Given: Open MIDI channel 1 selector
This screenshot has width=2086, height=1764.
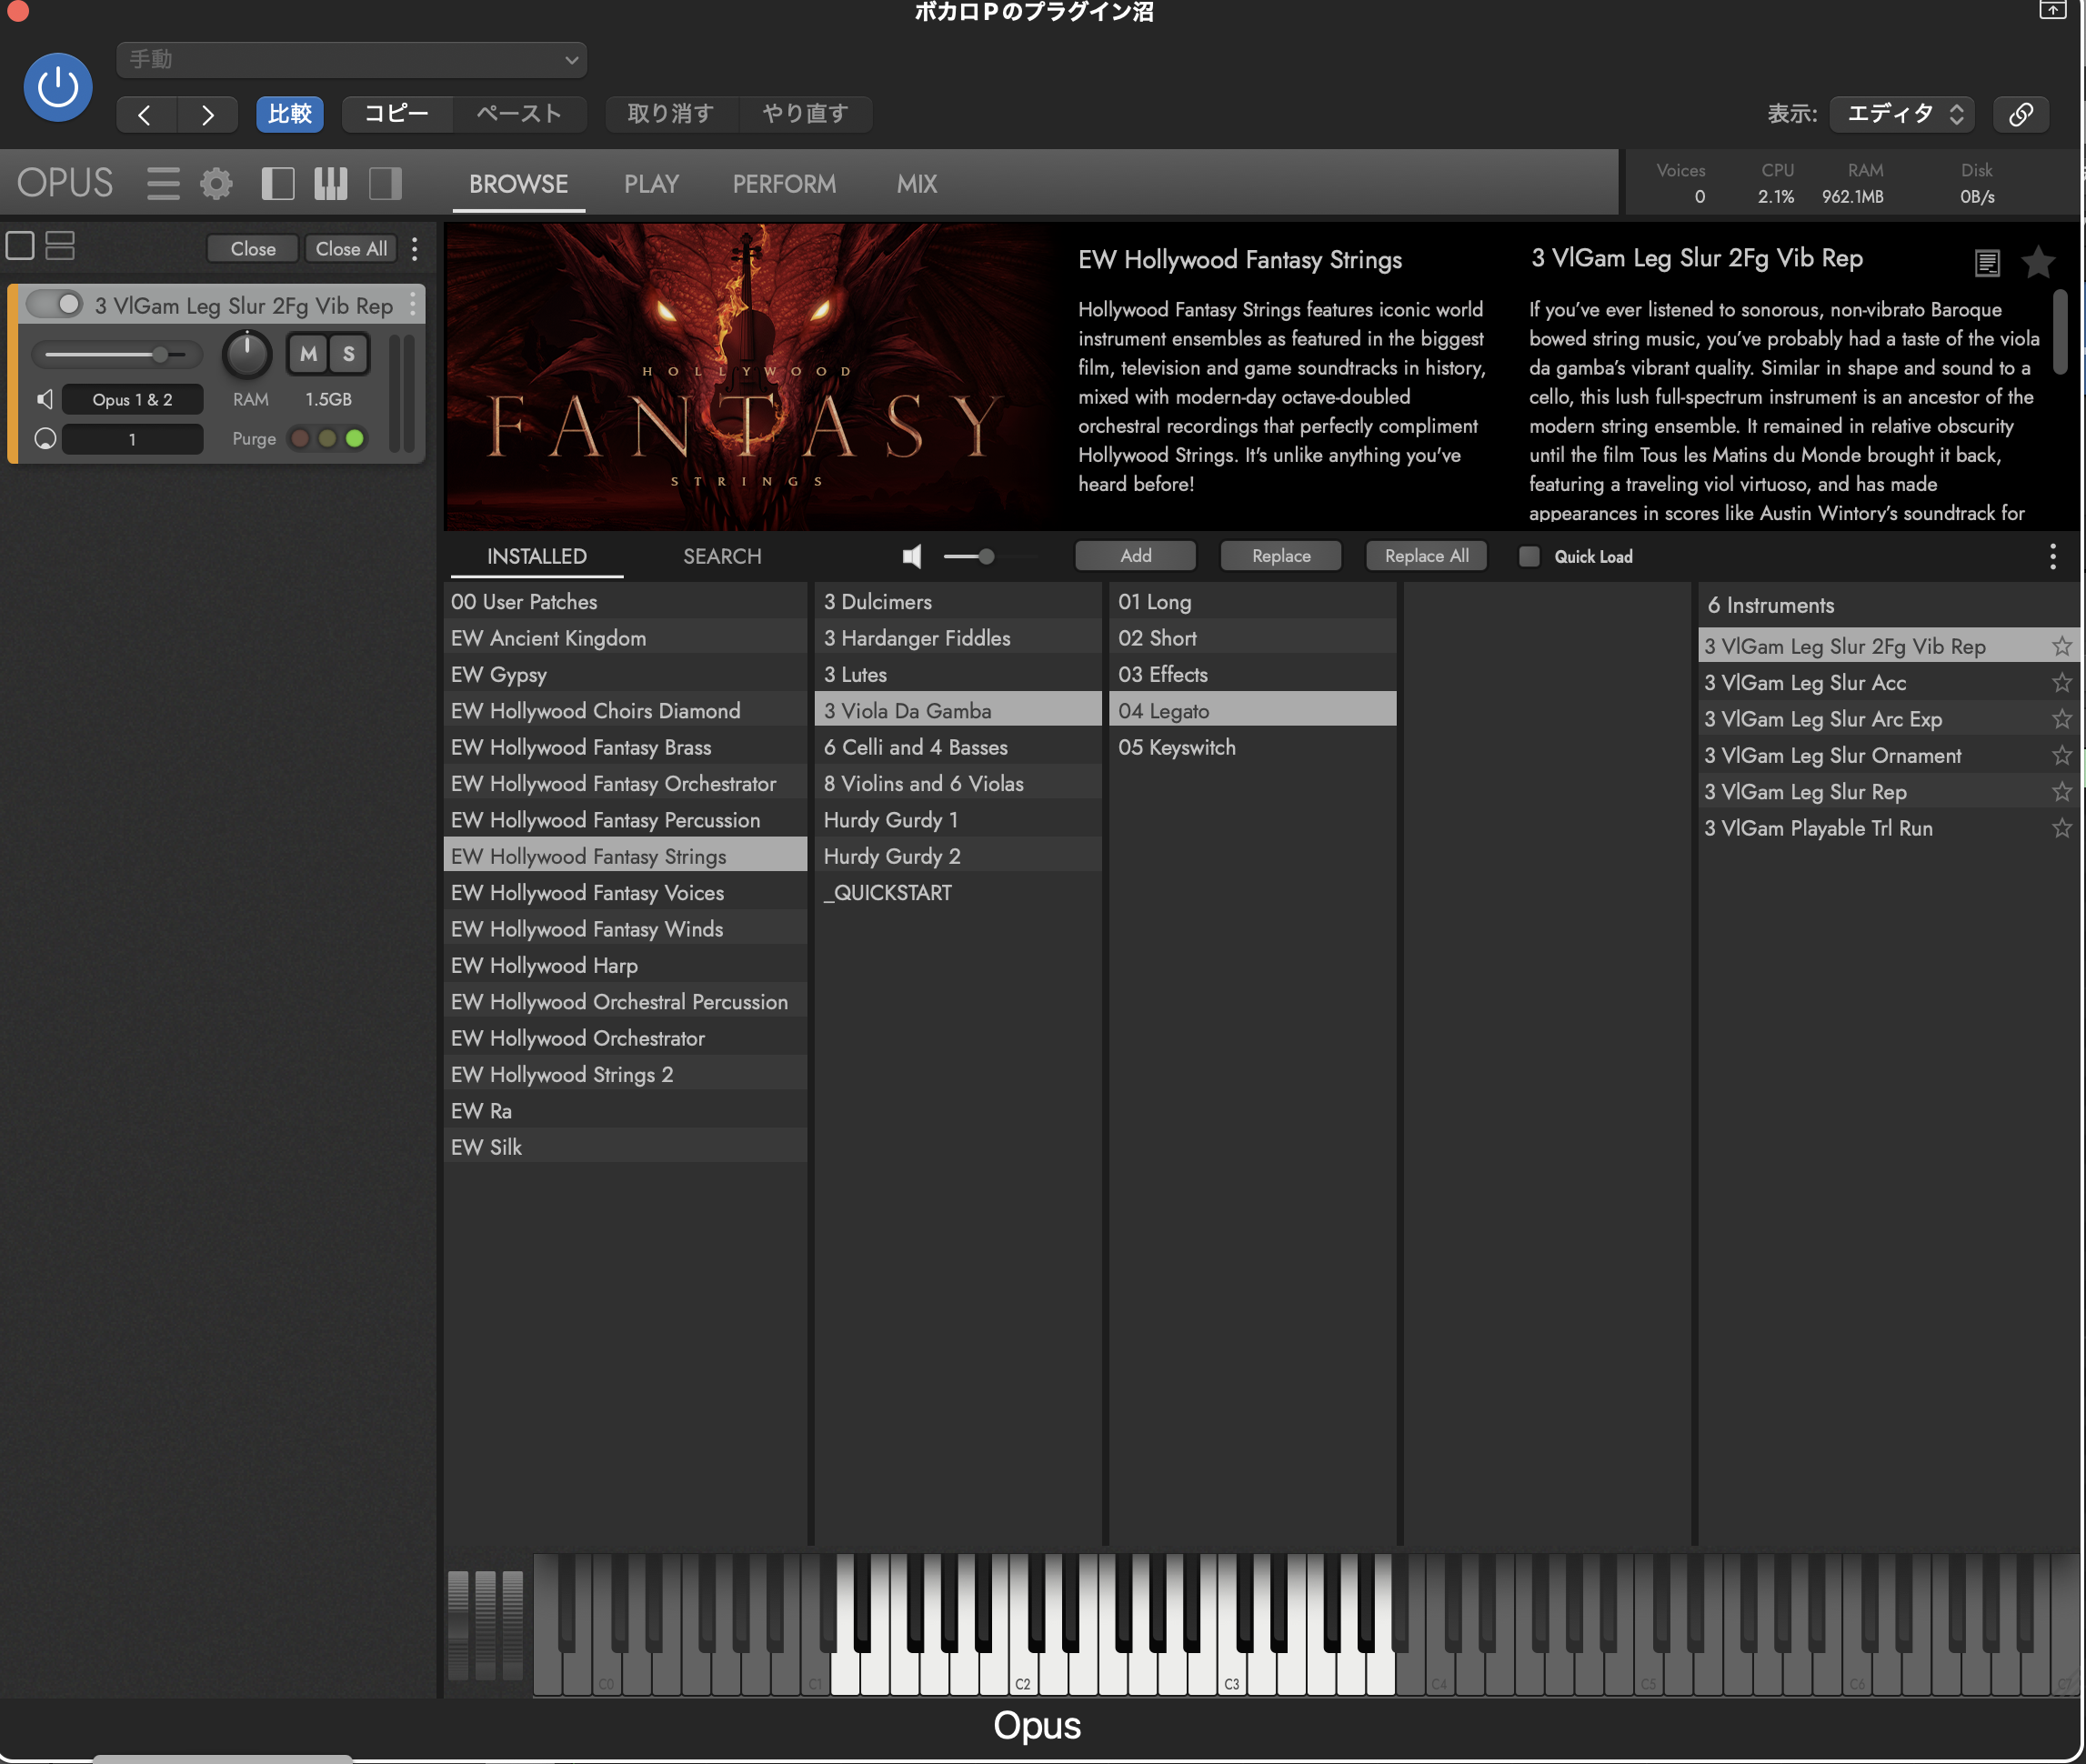Looking at the screenshot, I should click(x=133, y=439).
